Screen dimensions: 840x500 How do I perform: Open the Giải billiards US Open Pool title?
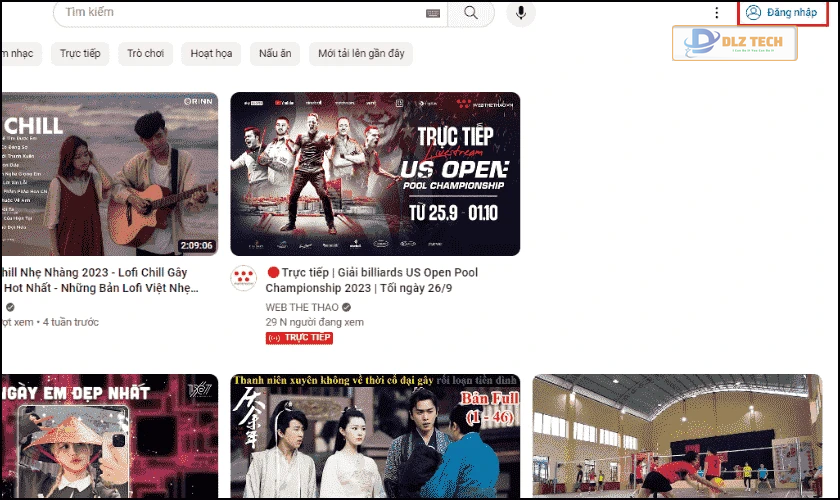coord(372,280)
